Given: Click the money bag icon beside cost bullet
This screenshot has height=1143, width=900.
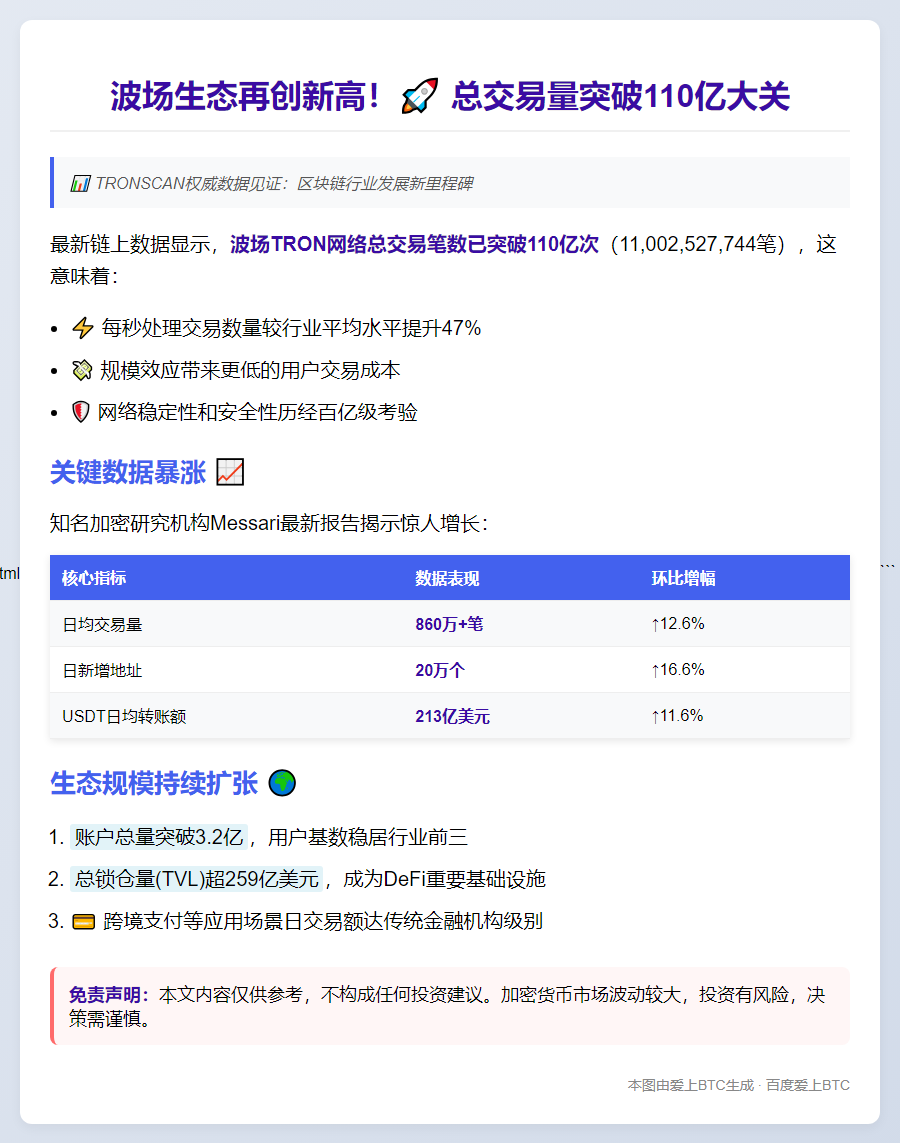Looking at the screenshot, I should 80,370.
